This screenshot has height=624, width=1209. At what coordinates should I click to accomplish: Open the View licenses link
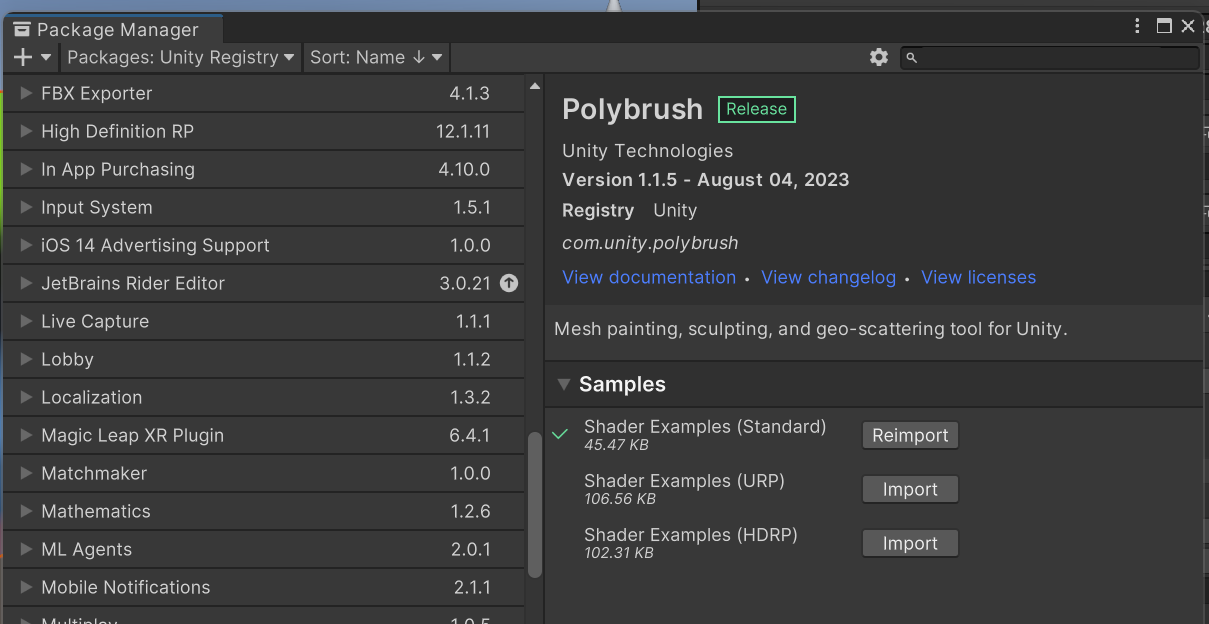click(x=978, y=277)
